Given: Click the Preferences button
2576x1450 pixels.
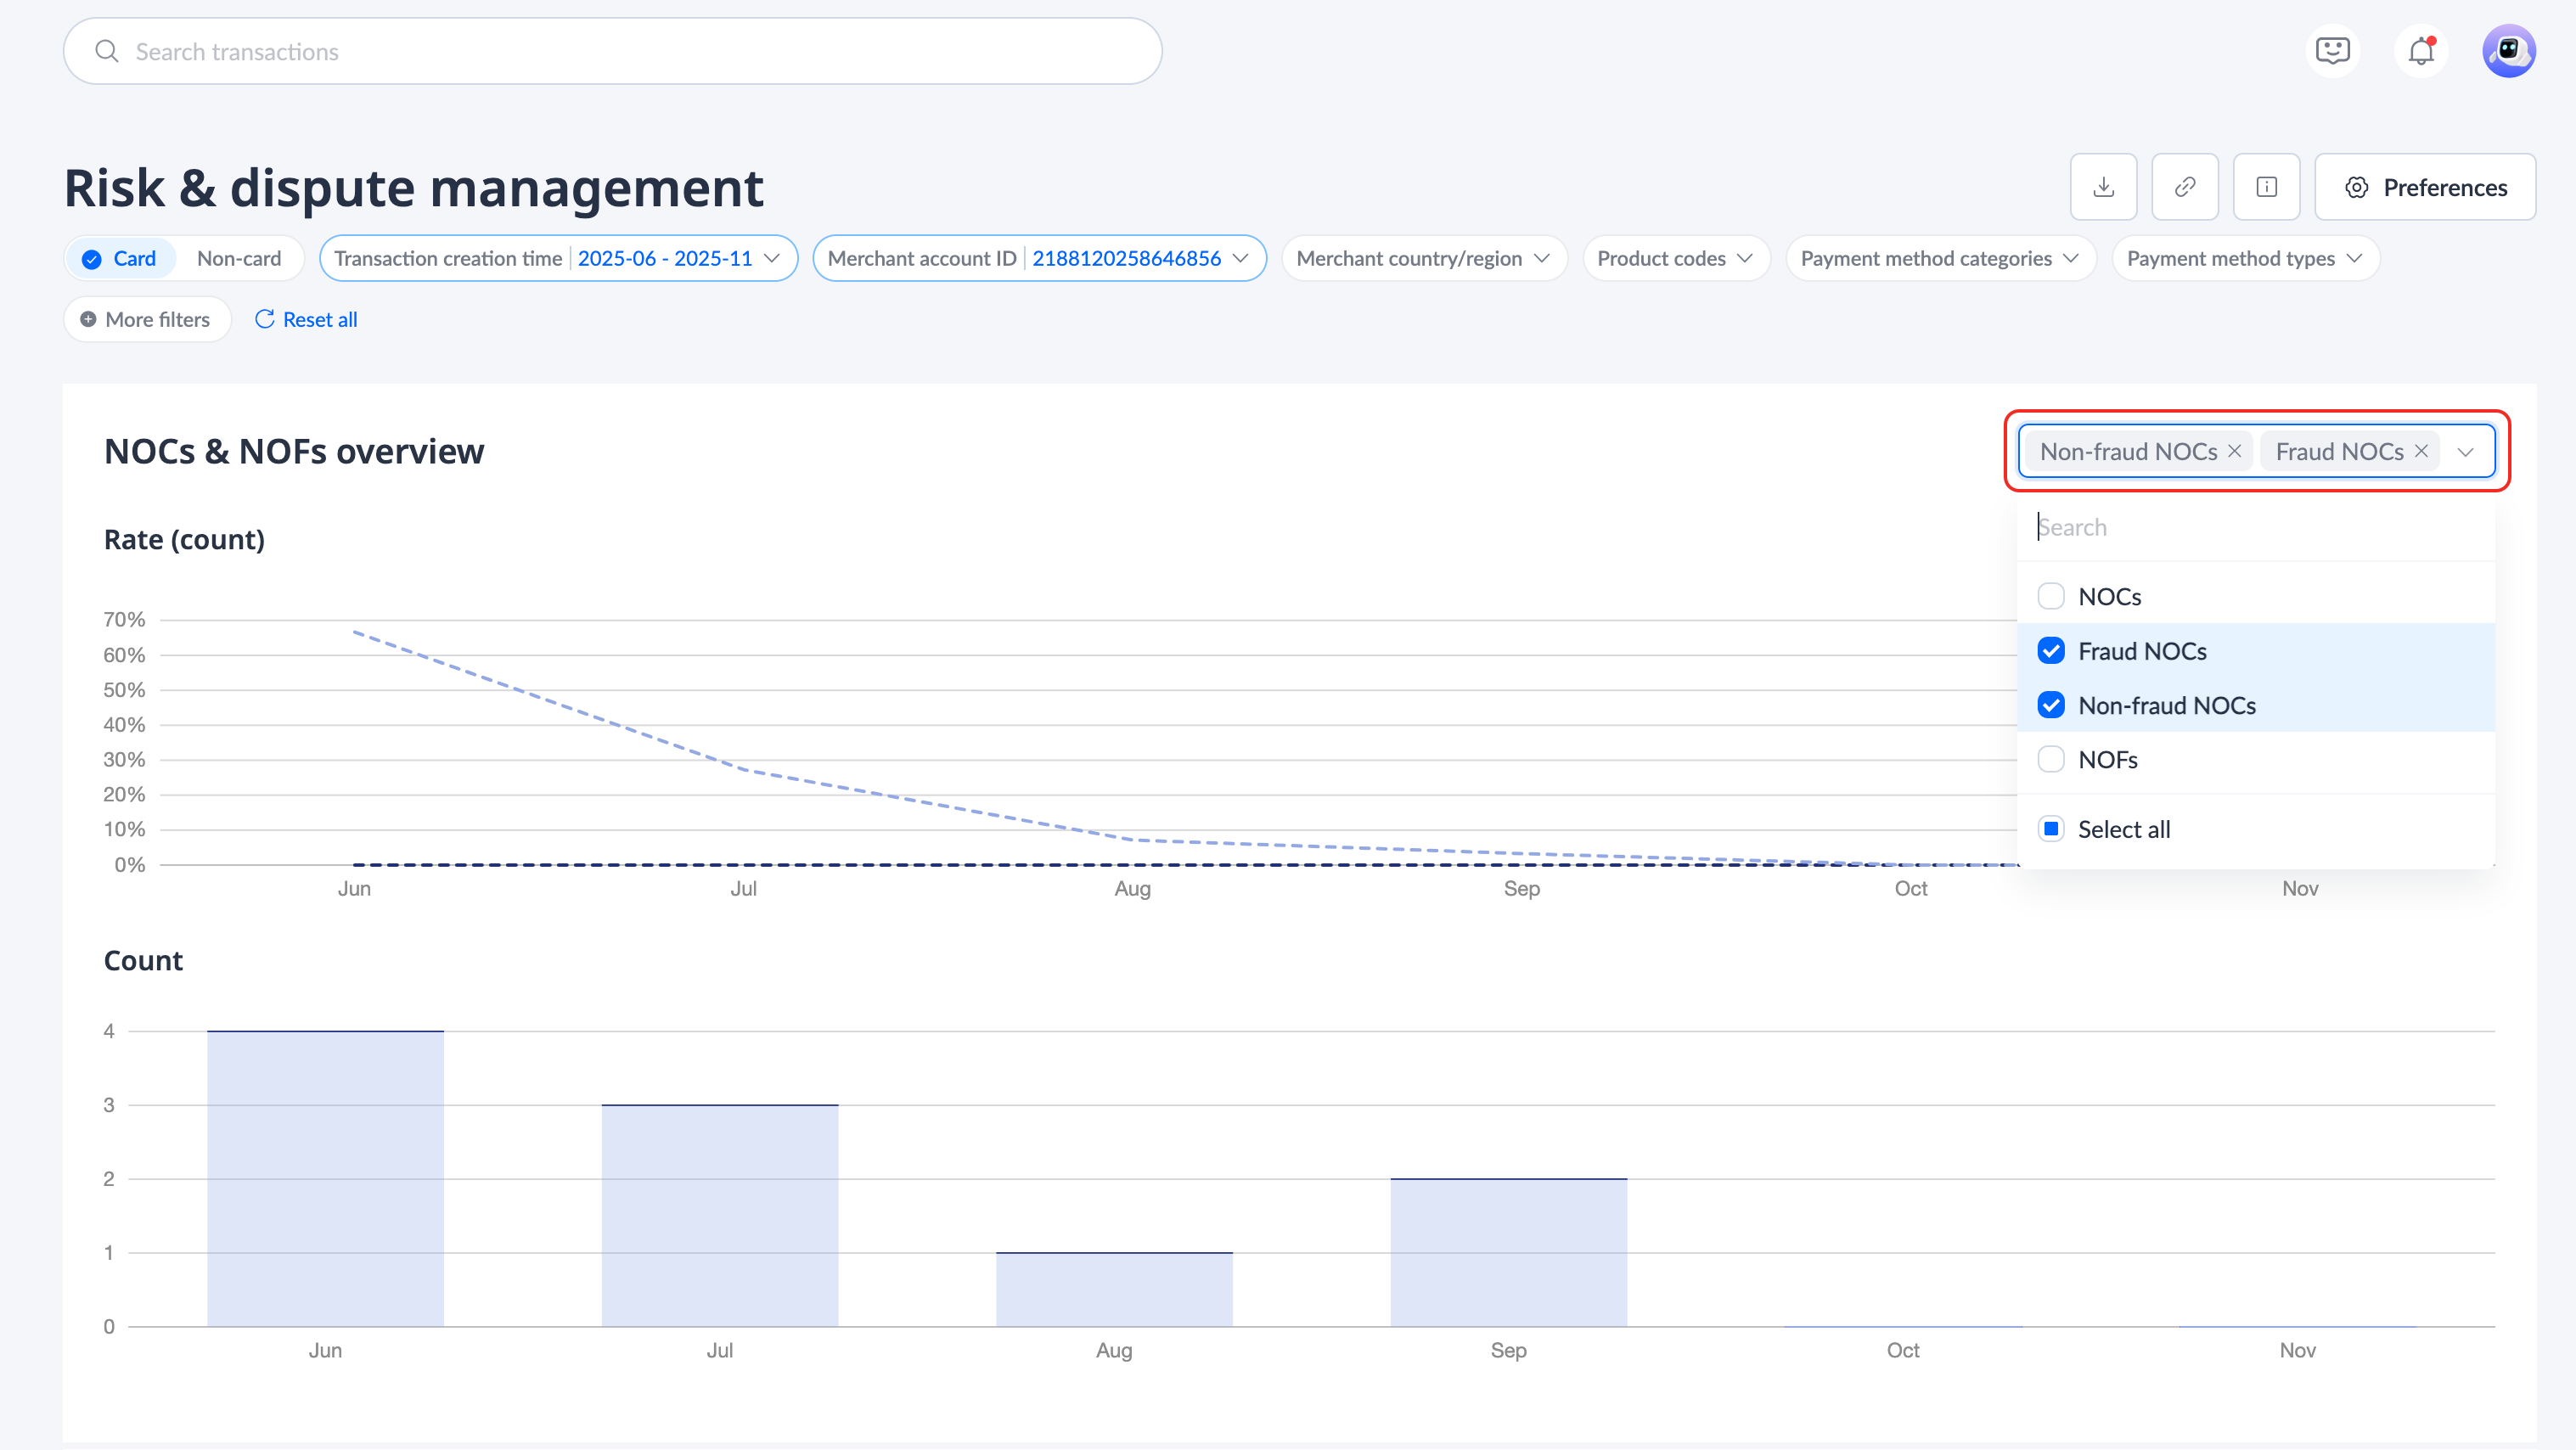Looking at the screenshot, I should 2424,187.
